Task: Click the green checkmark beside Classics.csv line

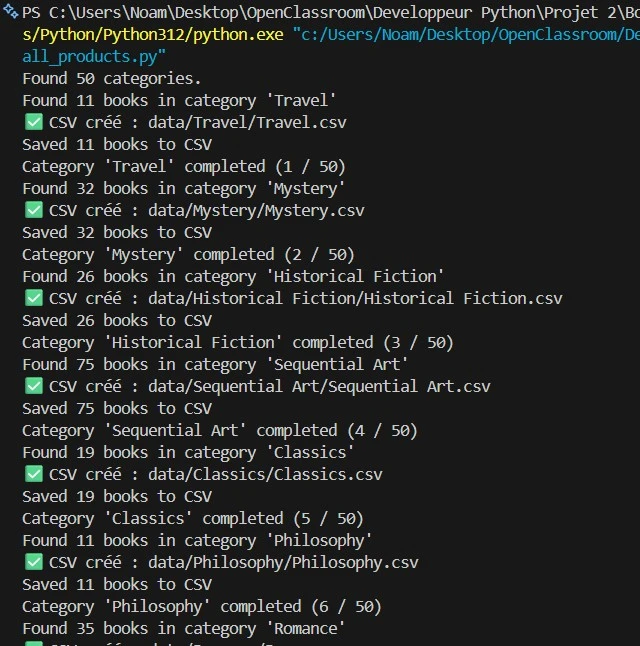Action: click(33, 475)
